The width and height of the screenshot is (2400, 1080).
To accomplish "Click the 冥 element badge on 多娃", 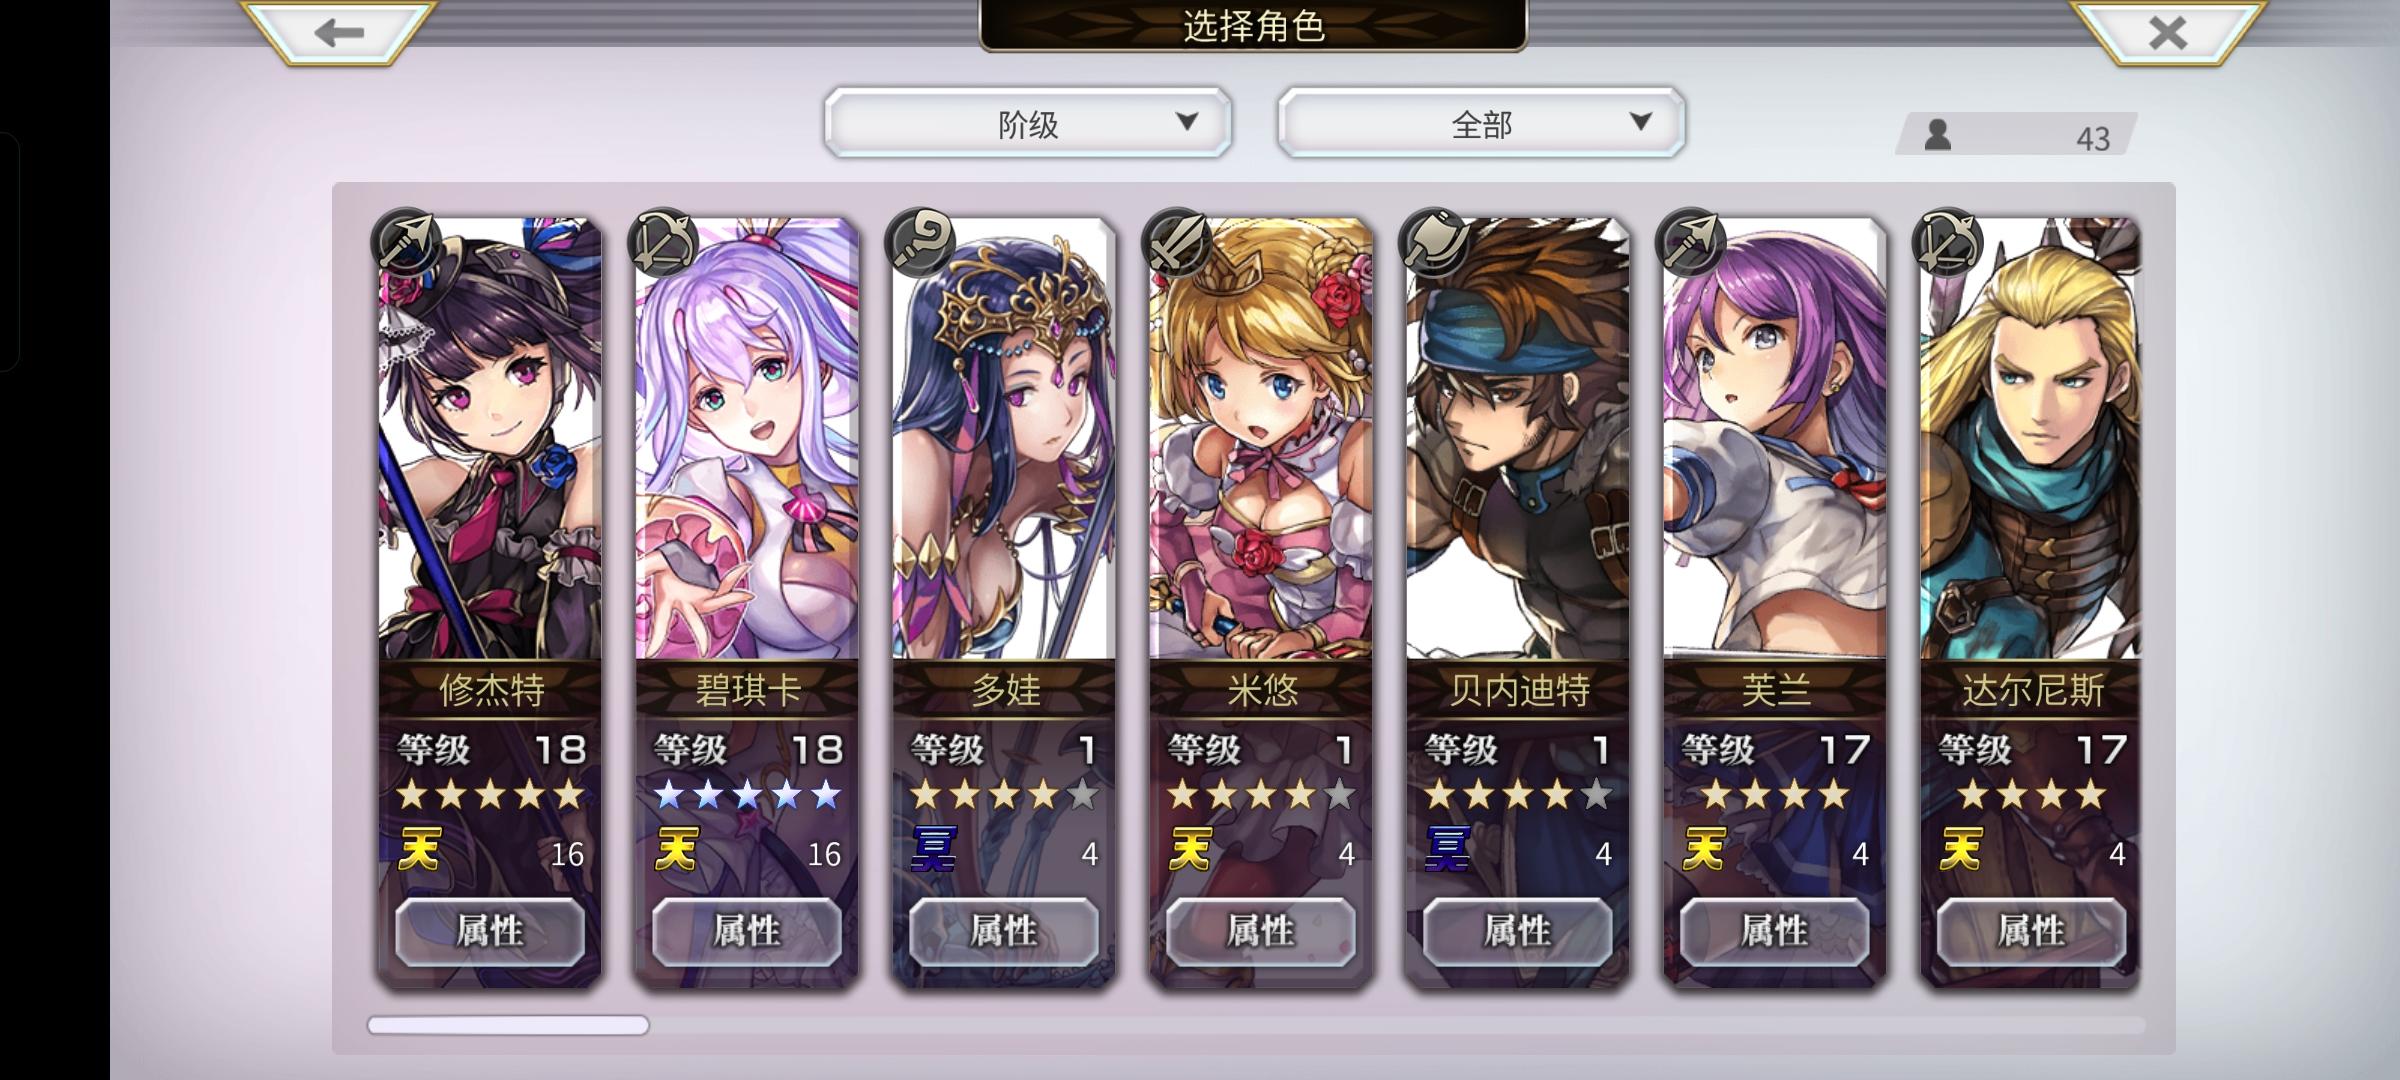I will (934, 850).
